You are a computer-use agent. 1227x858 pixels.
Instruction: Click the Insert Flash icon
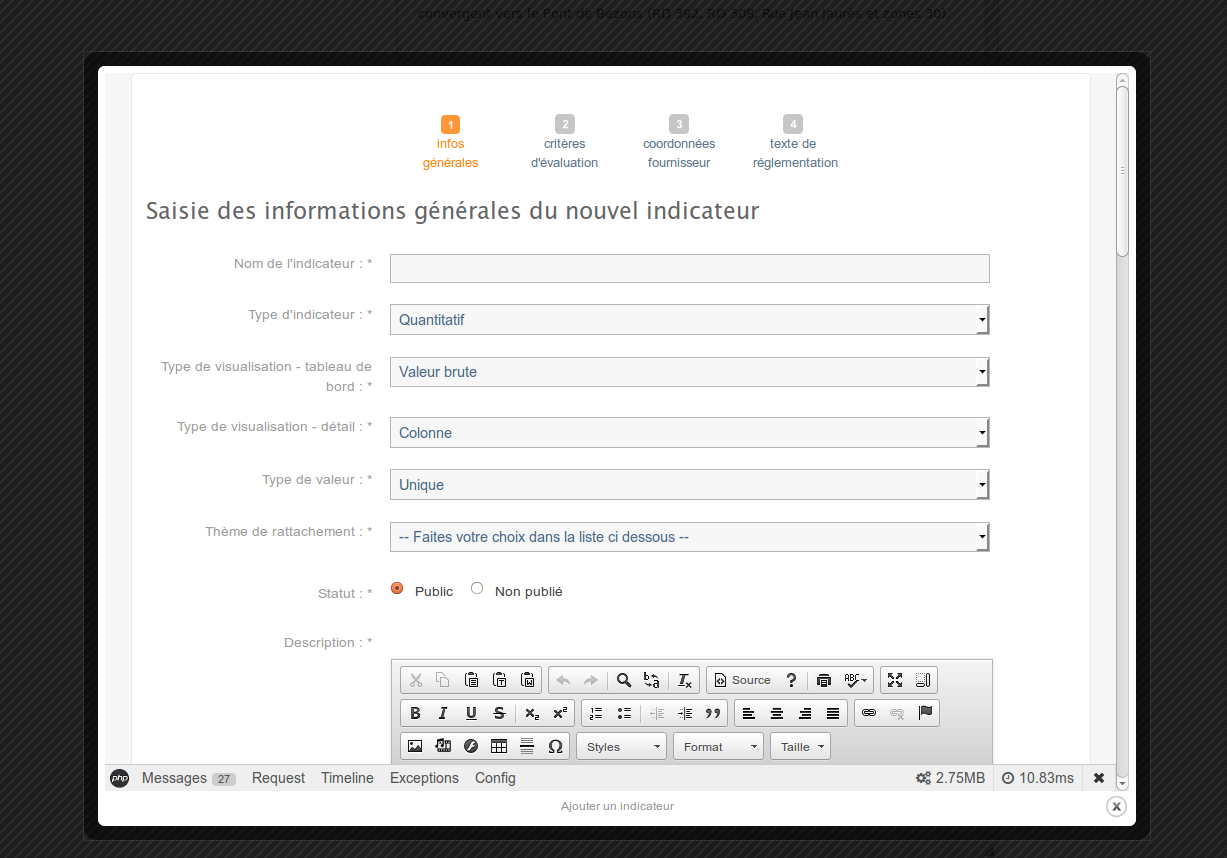tap(471, 746)
